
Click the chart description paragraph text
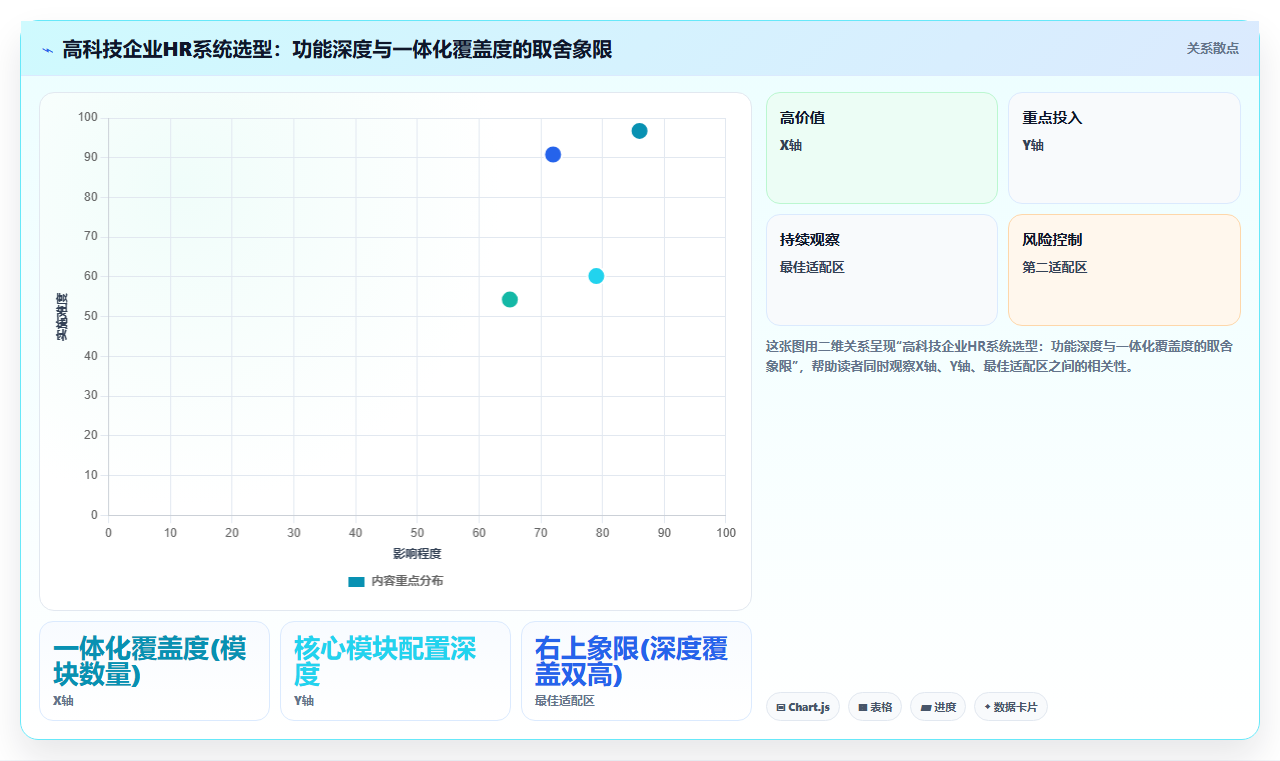tap(1002, 356)
